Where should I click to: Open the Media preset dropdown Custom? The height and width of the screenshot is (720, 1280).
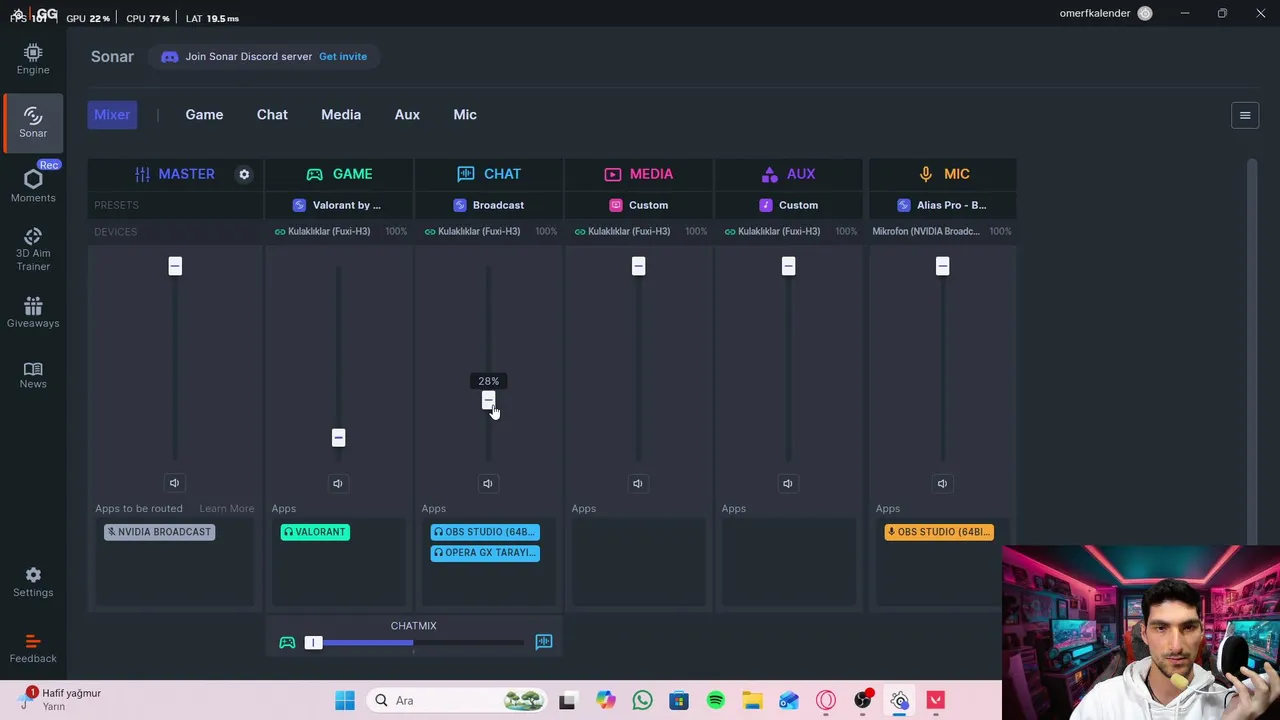click(638, 205)
